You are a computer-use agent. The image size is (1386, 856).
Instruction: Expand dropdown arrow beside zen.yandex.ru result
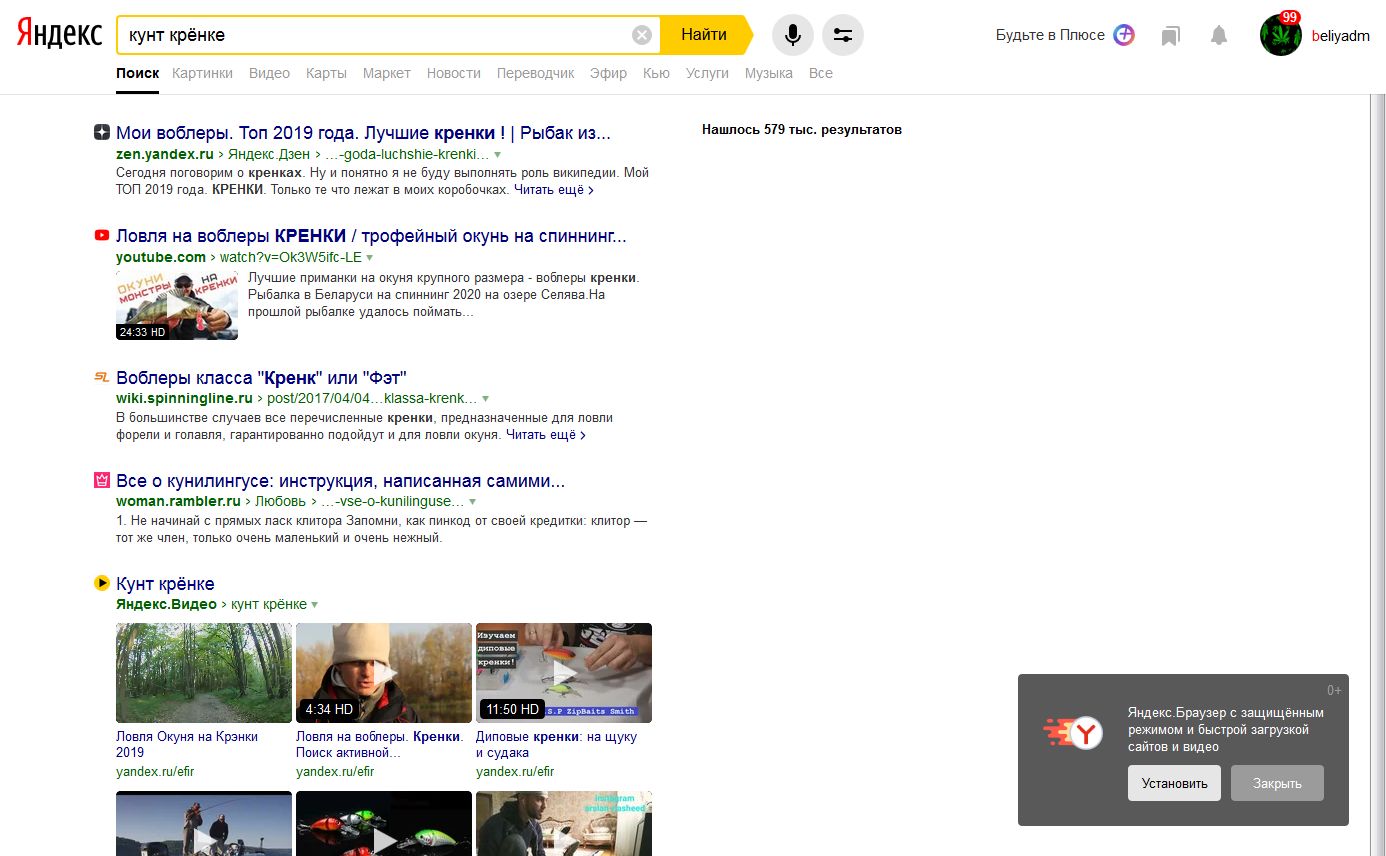(x=497, y=155)
